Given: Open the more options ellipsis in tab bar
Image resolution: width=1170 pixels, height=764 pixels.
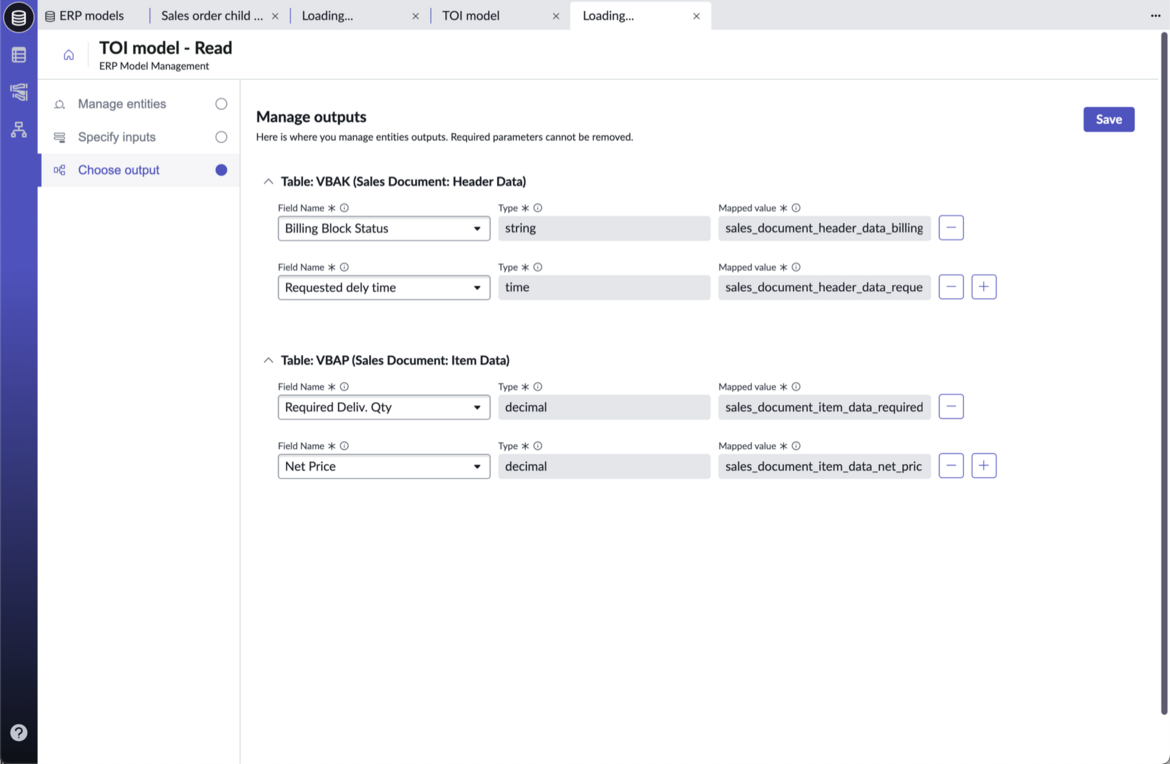Looking at the screenshot, I should click(1155, 16).
